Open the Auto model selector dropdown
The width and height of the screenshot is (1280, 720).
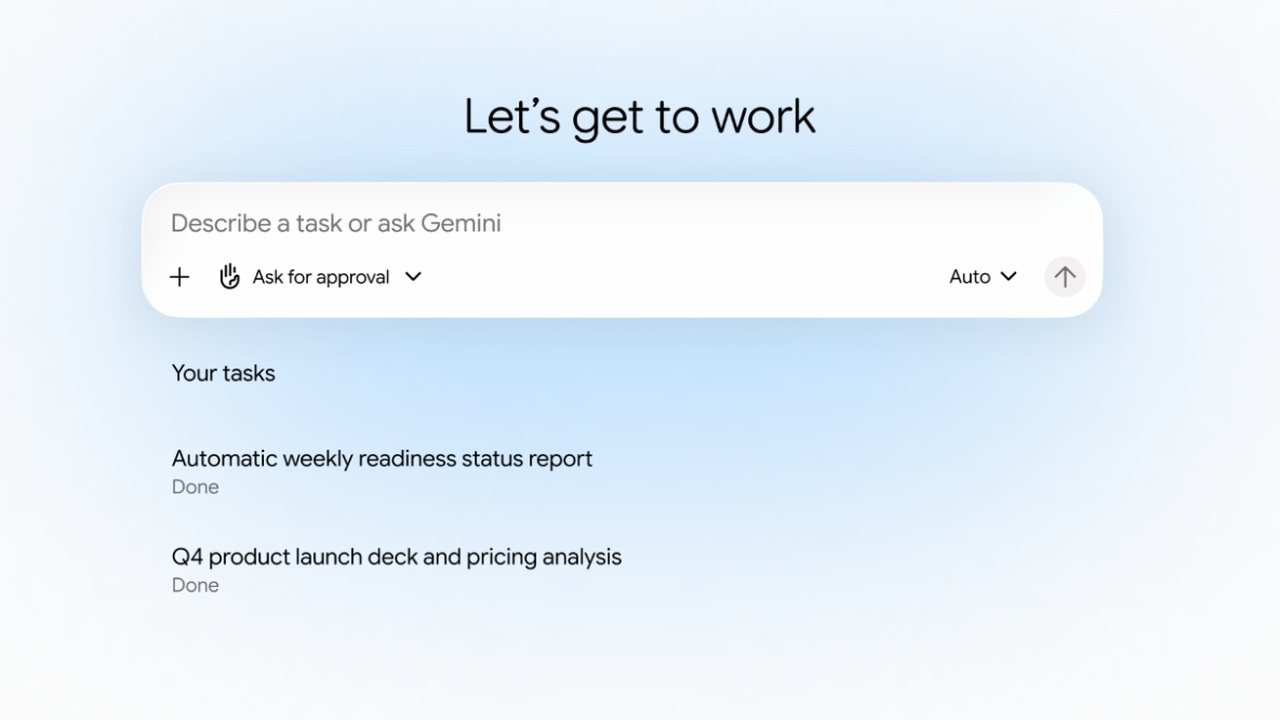coord(983,277)
